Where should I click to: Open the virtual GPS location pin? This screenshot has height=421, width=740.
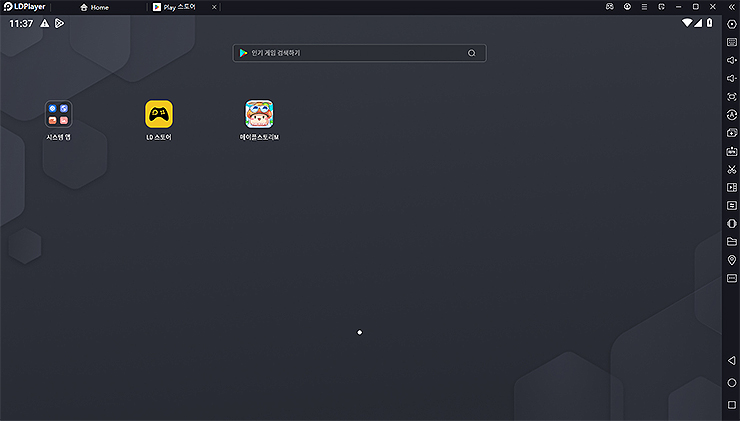732,260
